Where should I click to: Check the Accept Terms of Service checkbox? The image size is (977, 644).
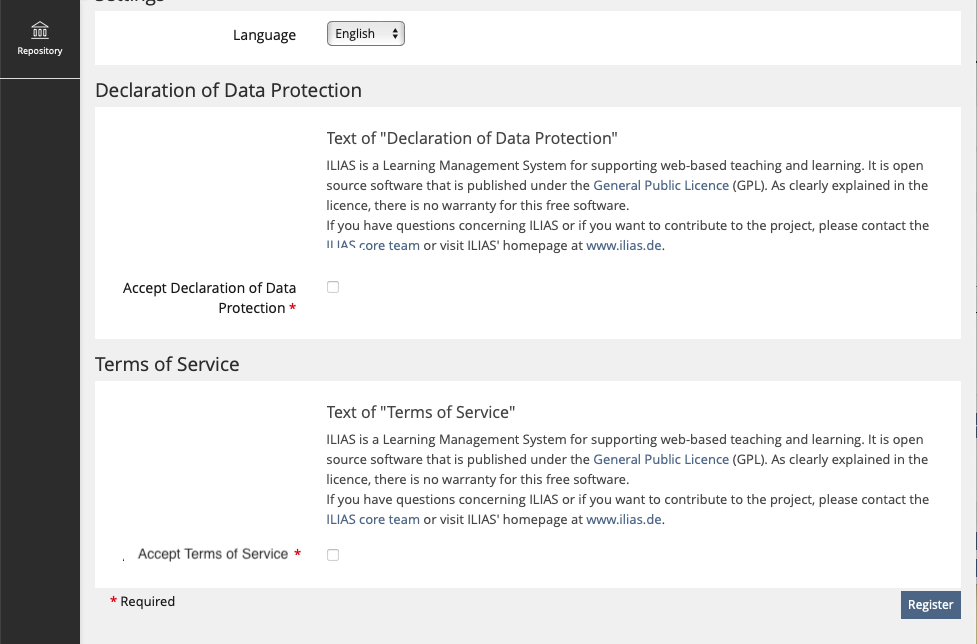pos(333,555)
